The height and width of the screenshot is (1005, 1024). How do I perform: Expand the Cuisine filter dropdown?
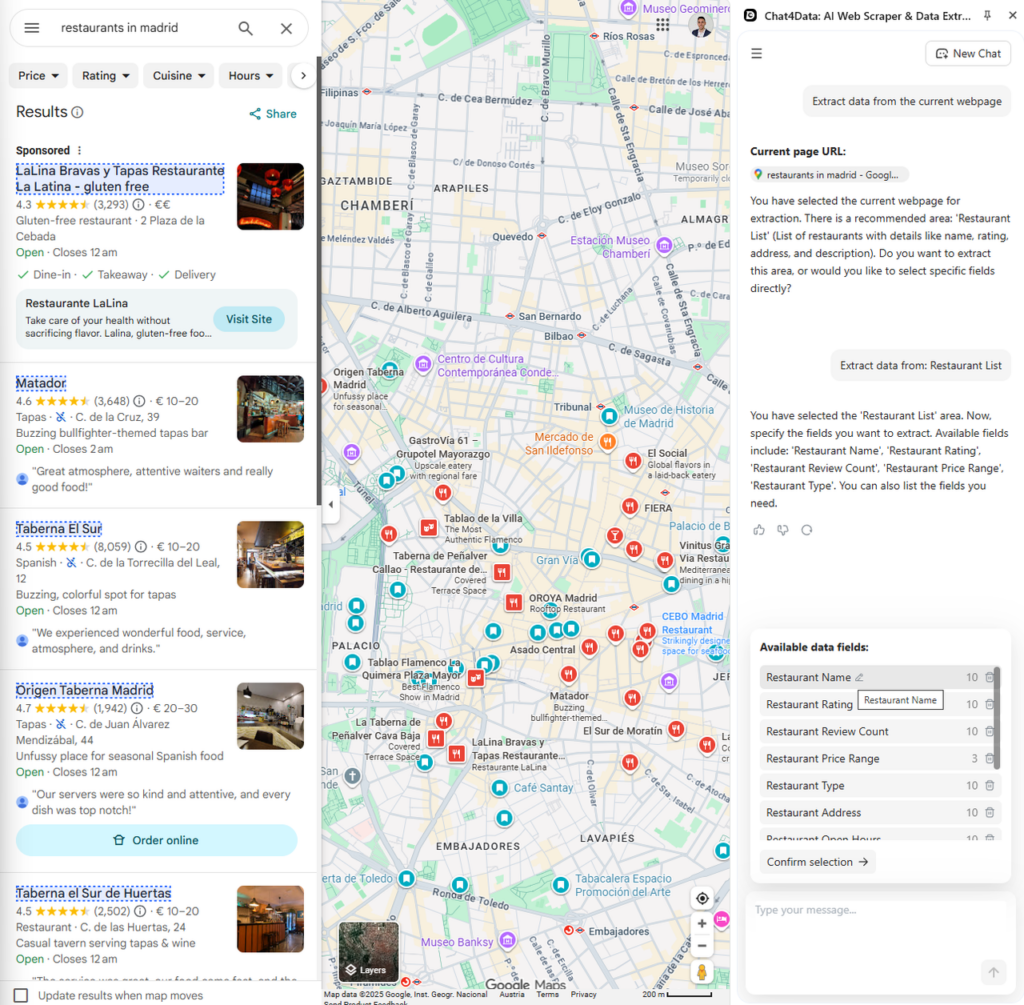[180, 76]
